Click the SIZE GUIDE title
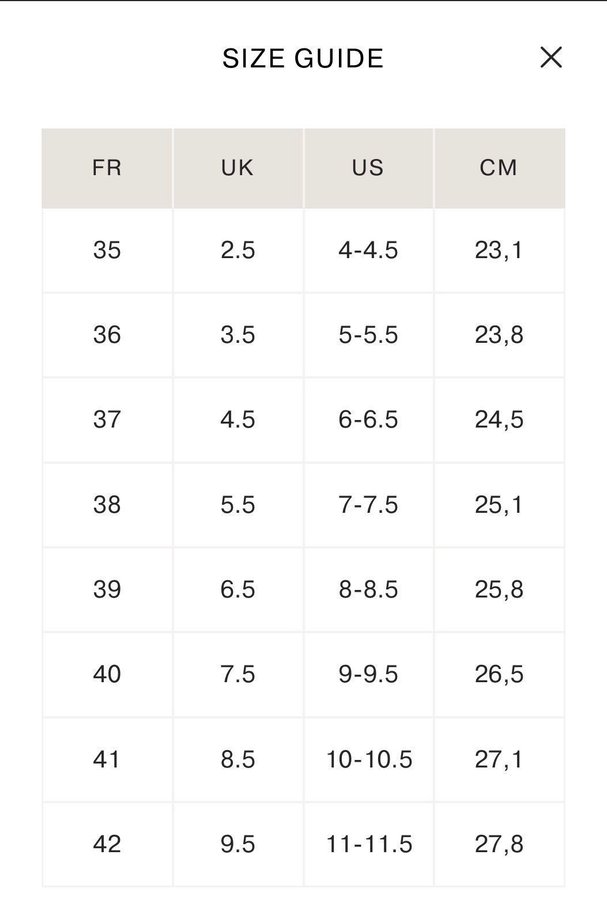607x900 pixels. click(303, 58)
